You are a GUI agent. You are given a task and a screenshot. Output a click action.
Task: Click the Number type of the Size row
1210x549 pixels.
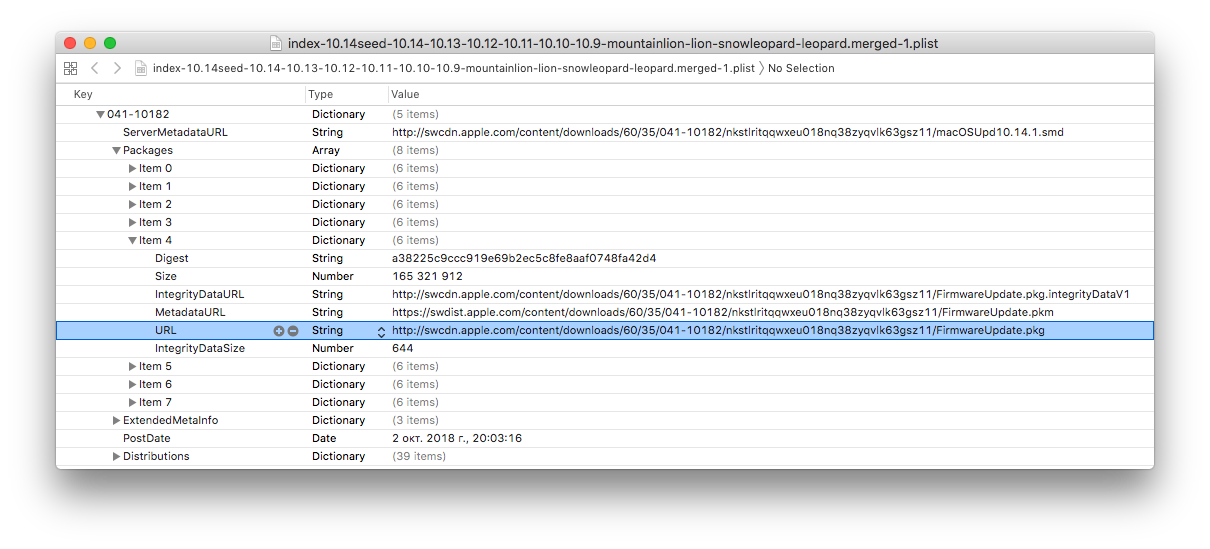click(x=333, y=276)
